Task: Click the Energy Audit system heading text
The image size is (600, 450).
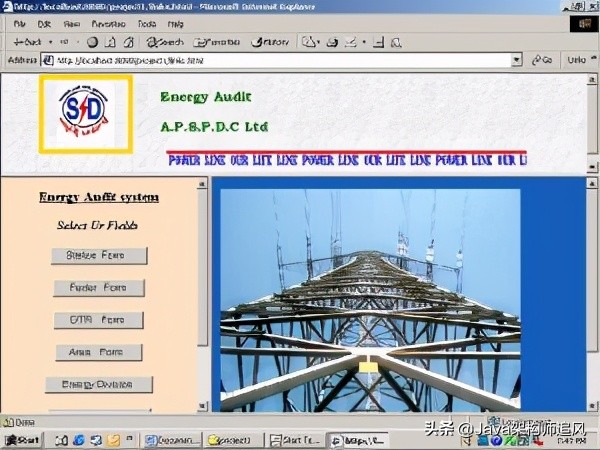Action: [x=99, y=197]
